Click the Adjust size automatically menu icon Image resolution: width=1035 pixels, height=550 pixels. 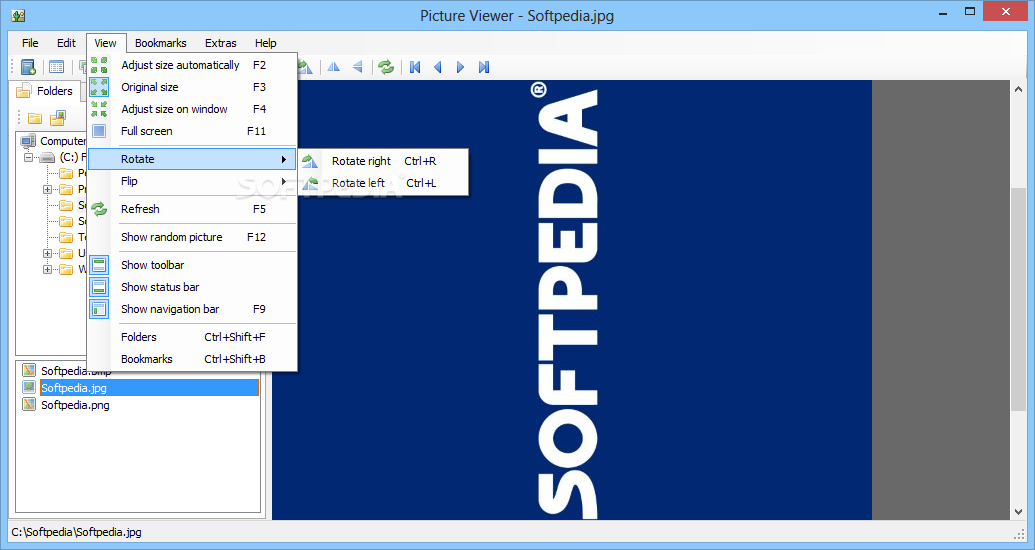tap(99, 65)
